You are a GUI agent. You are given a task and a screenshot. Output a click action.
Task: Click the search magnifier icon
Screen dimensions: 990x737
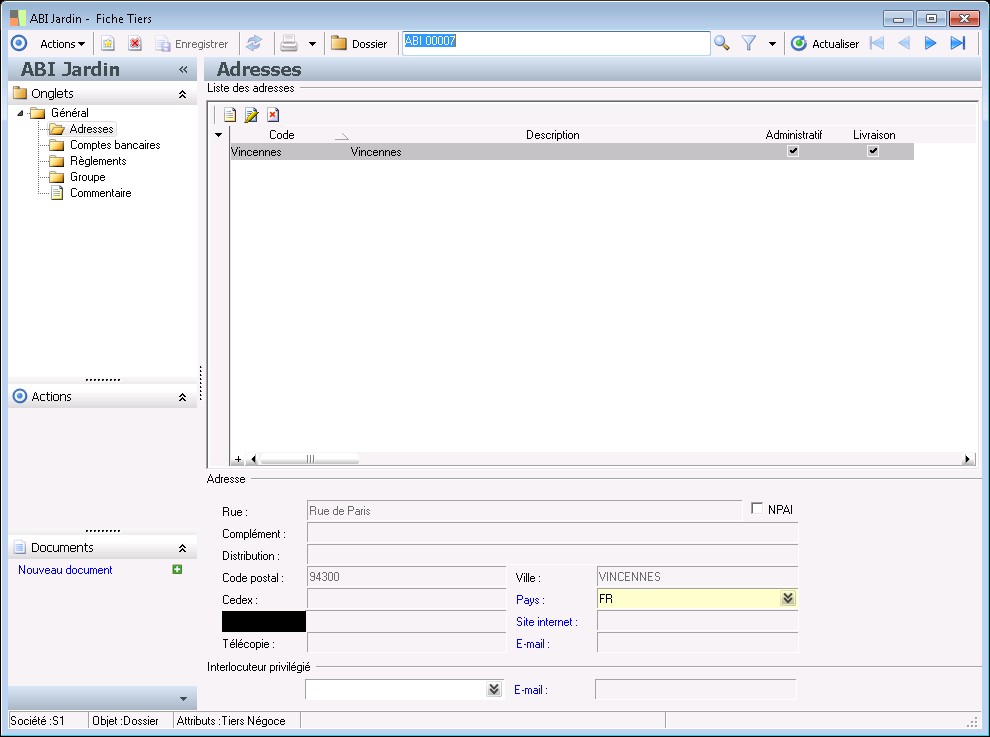click(721, 43)
